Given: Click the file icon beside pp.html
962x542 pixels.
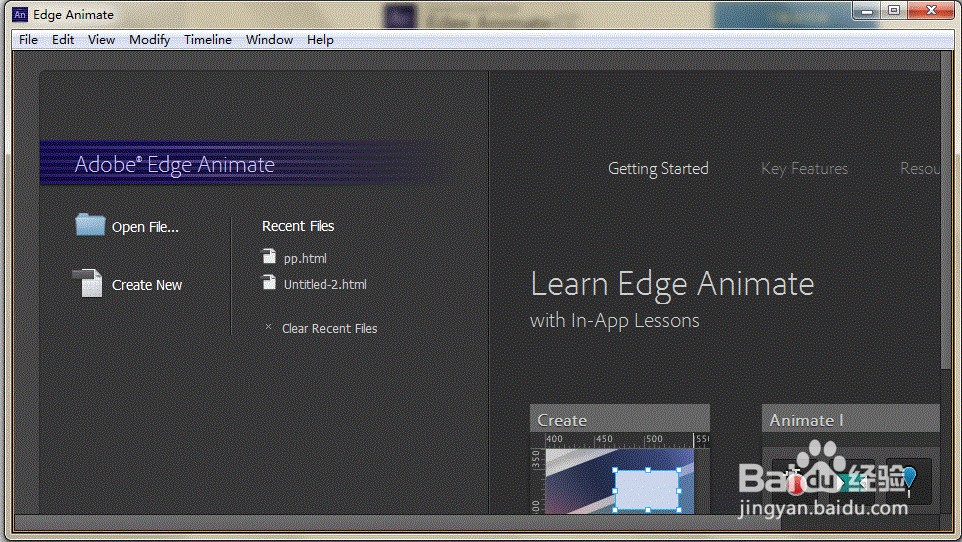Looking at the screenshot, I should [x=269, y=256].
